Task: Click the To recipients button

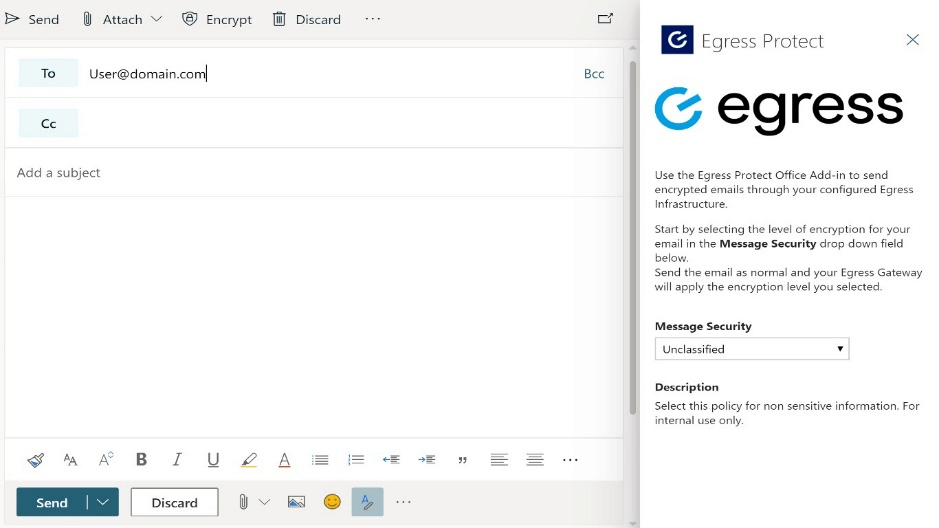Action: pos(48,73)
